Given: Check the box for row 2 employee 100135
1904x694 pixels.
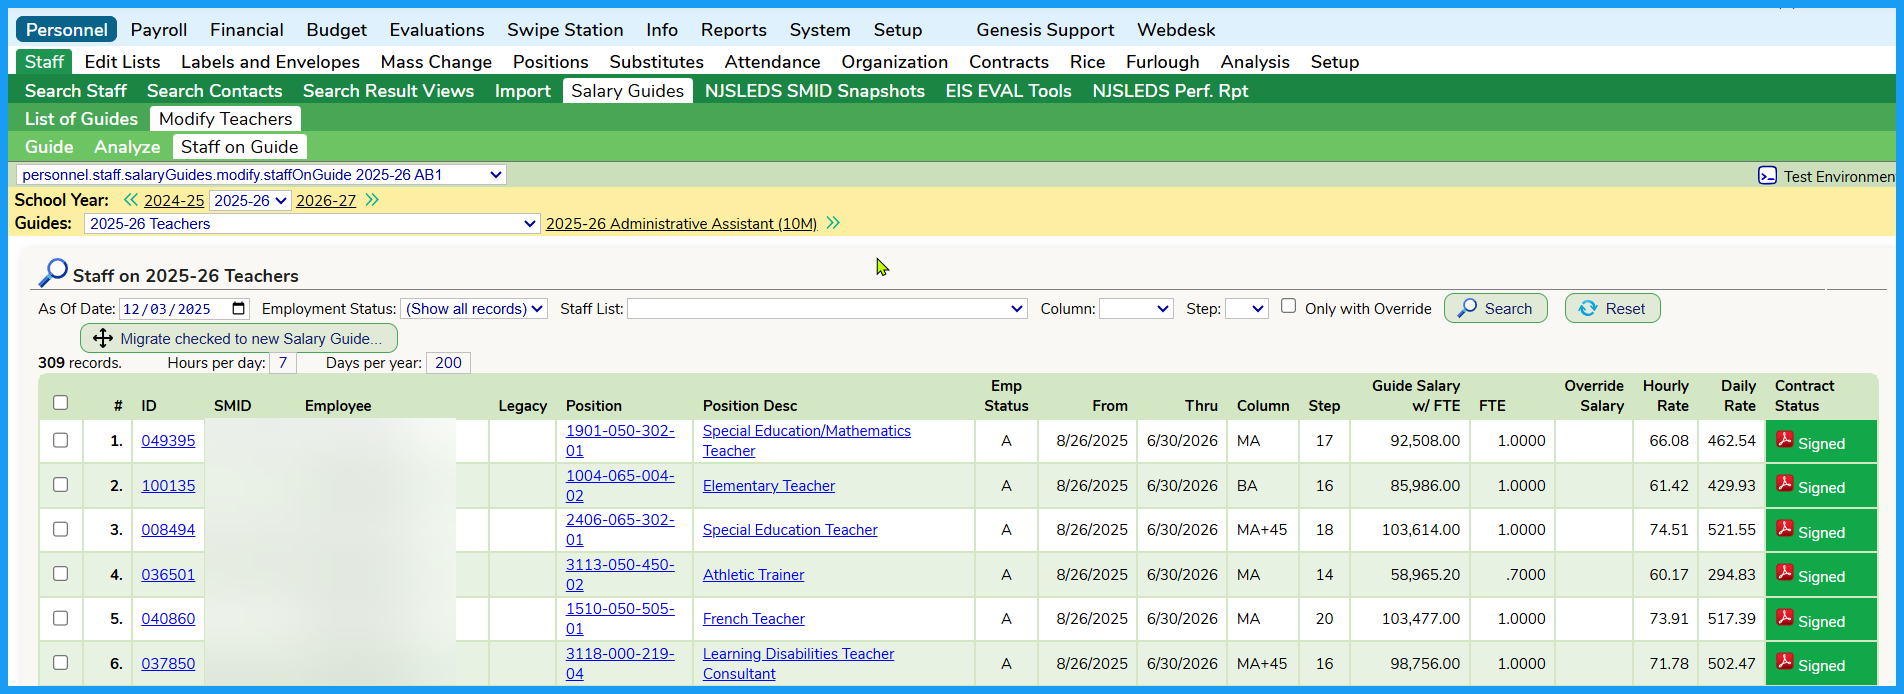Looking at the screenshot, I should pyautogui.click(x=60, y=484).
